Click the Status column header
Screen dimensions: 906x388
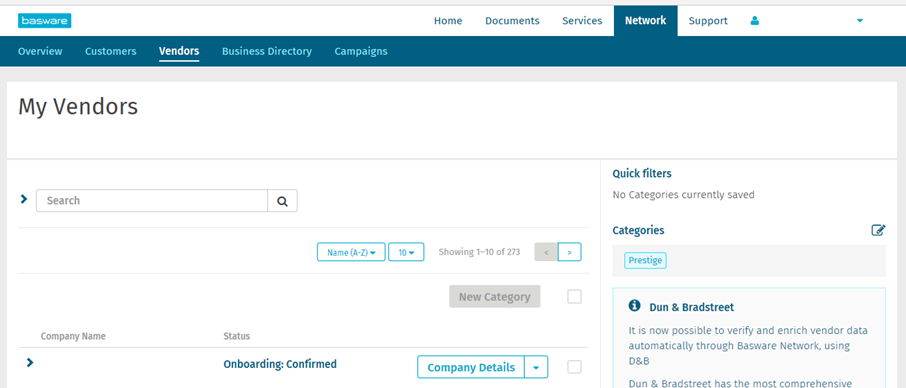tap(237, 336)
